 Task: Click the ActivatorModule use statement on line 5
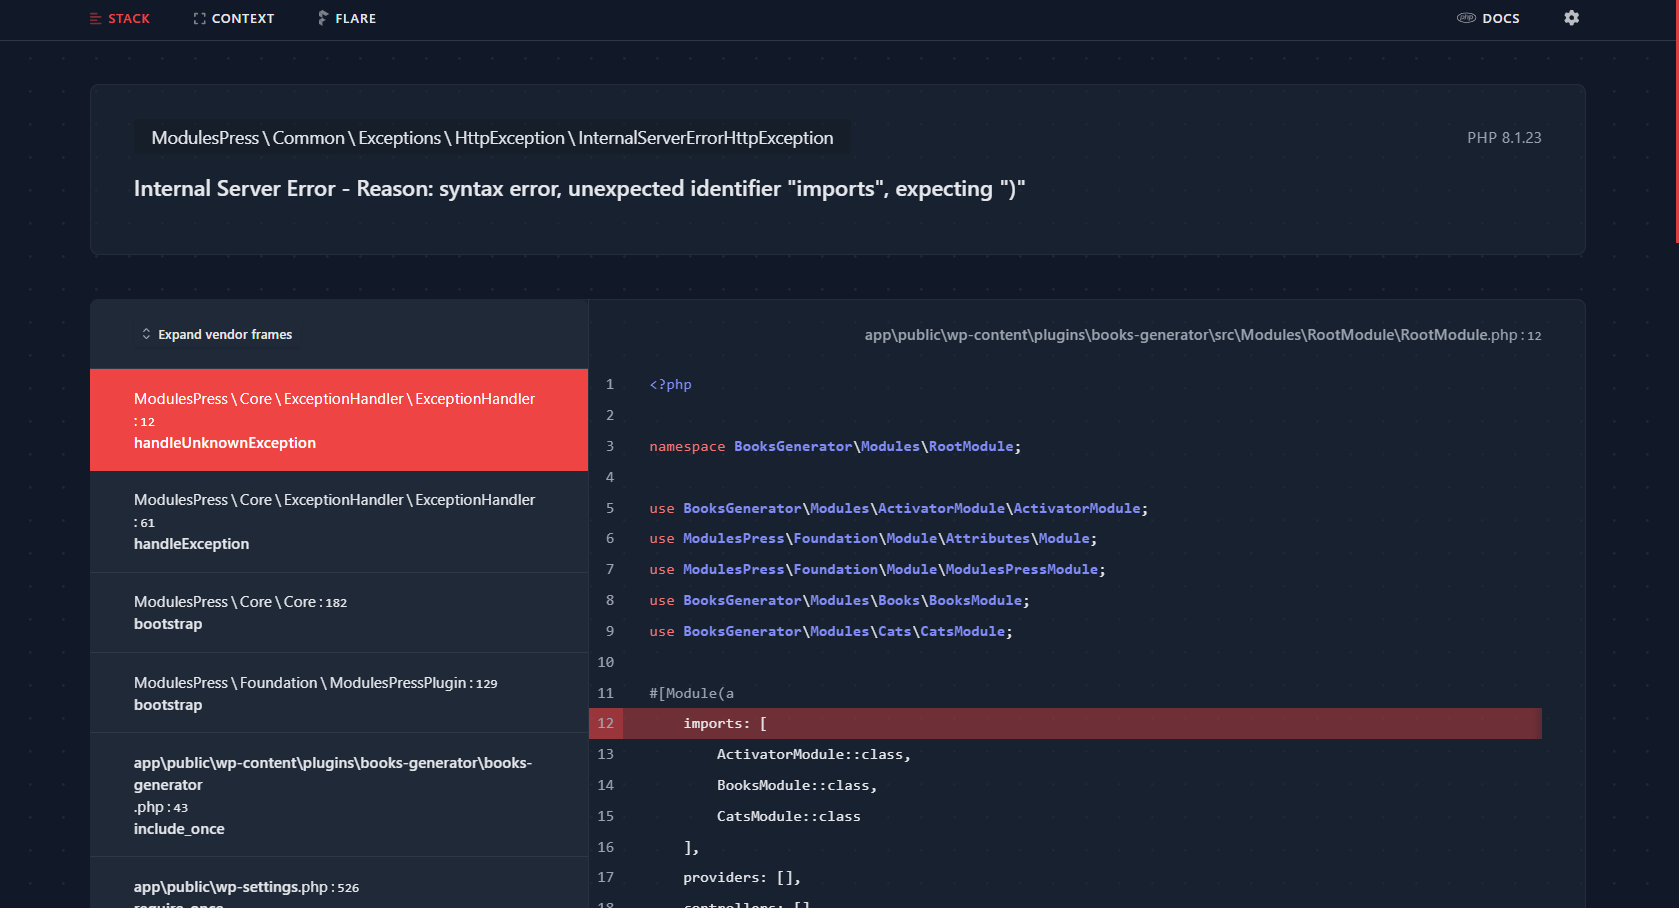point(898,509)
